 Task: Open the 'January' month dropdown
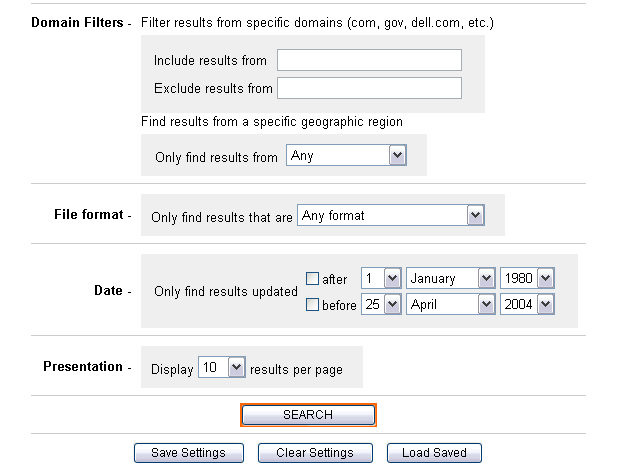pyautogui.click(x=451, y=279)
